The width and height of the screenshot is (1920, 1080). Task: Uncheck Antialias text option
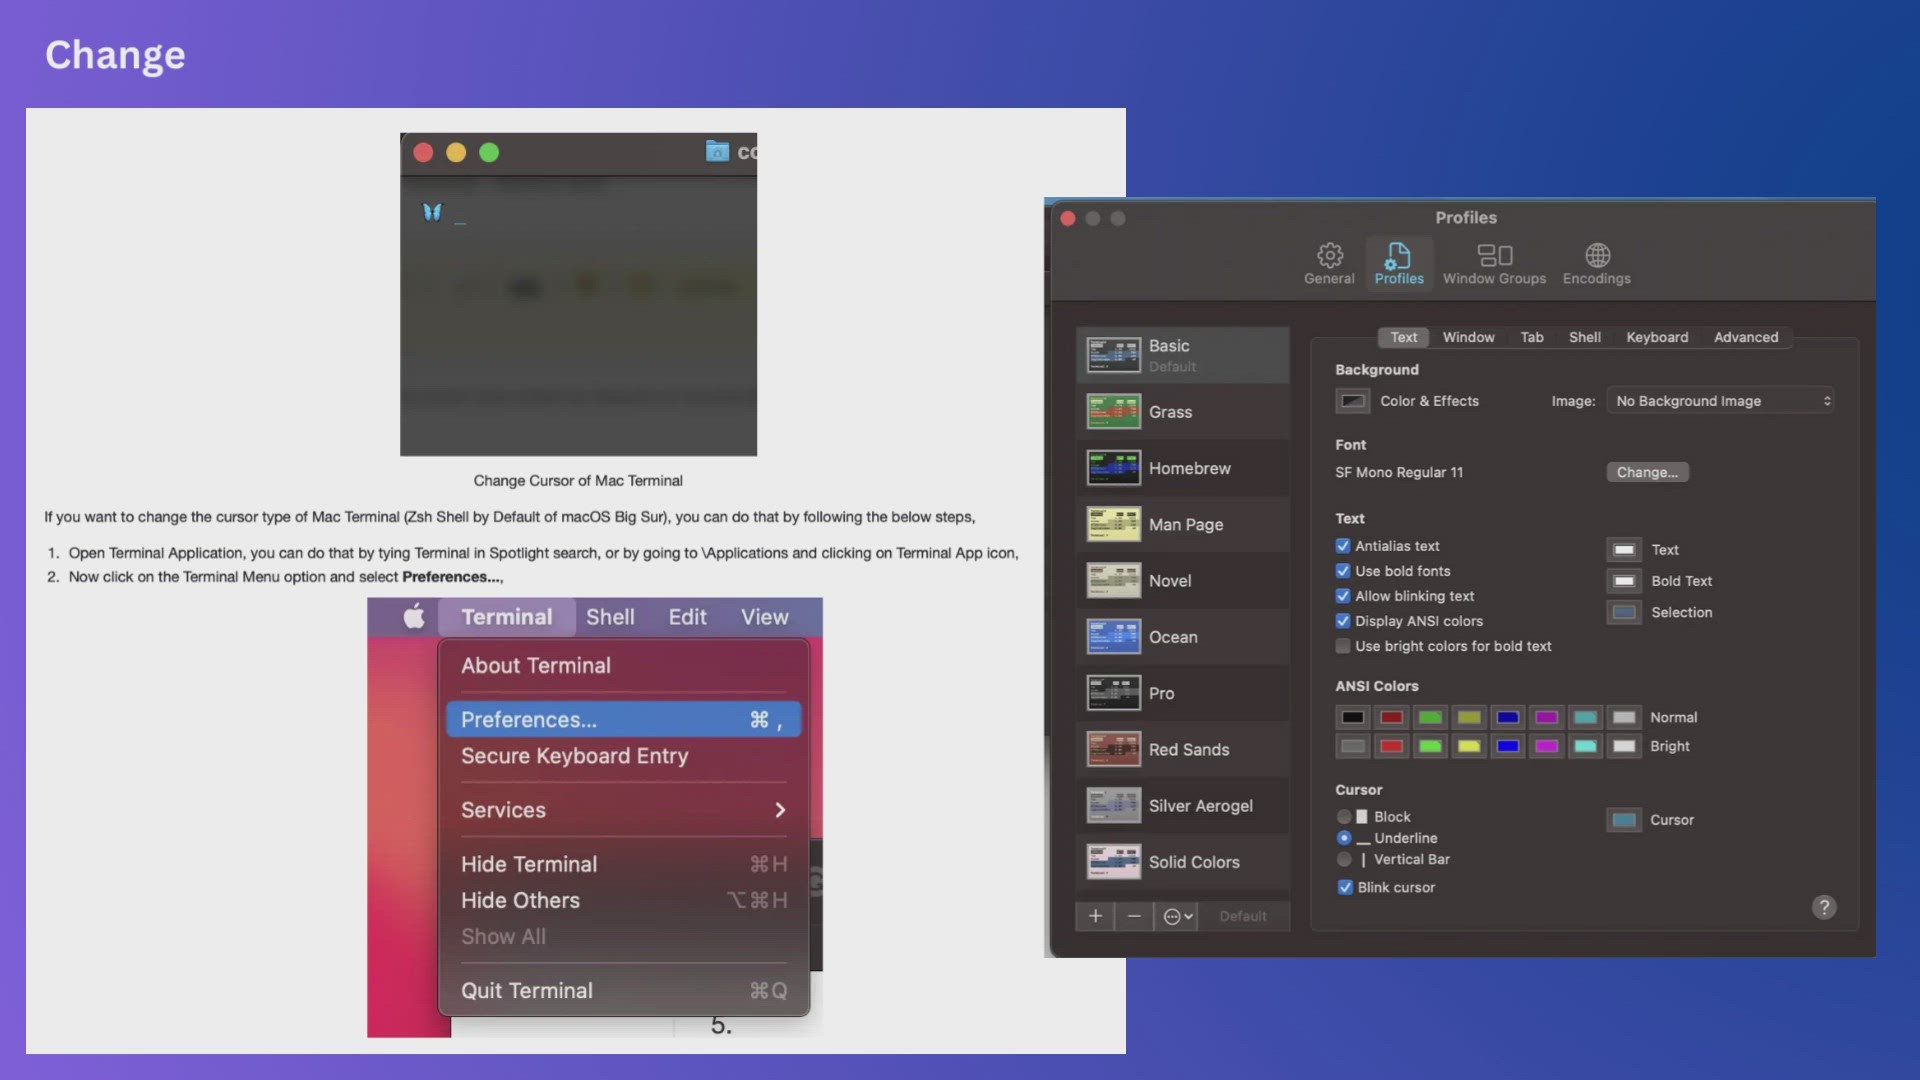point(1343,546)
